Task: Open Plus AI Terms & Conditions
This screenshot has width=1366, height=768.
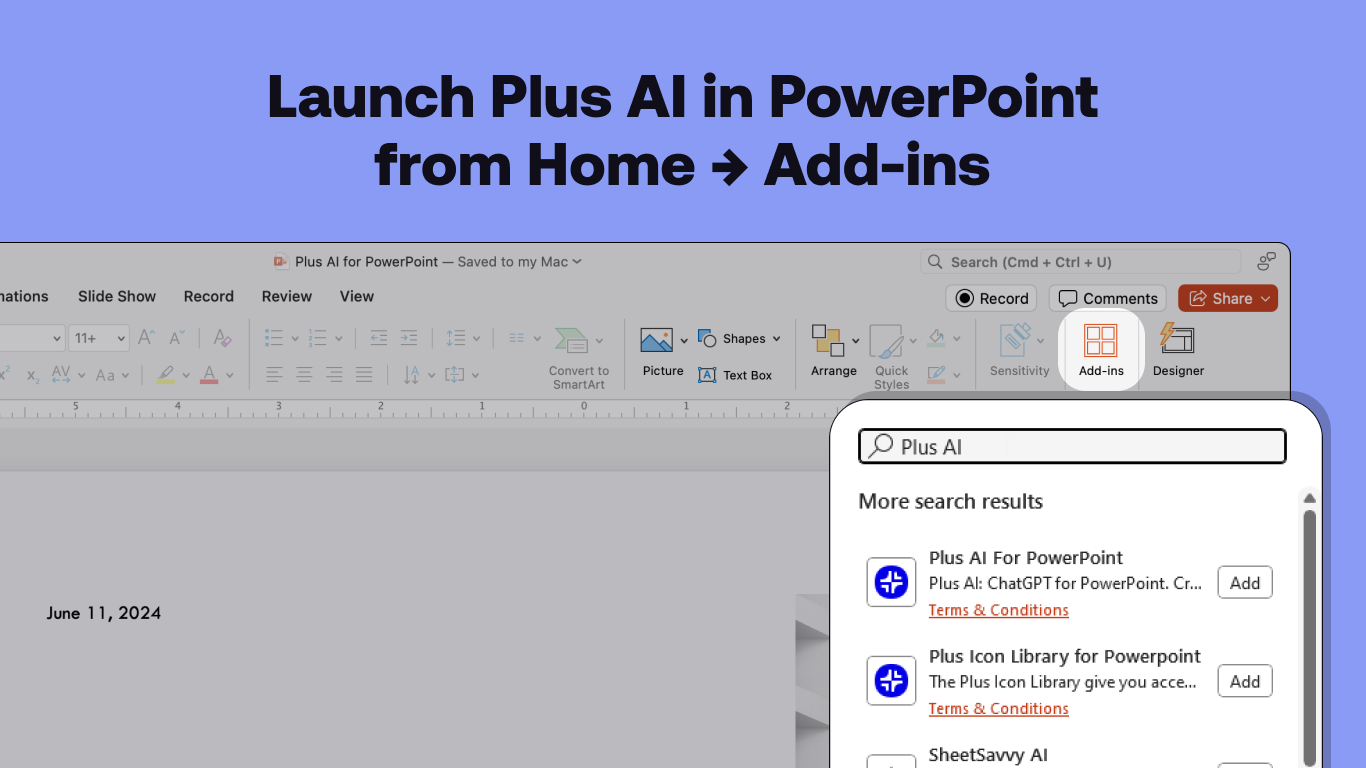Action: point(998,610)
